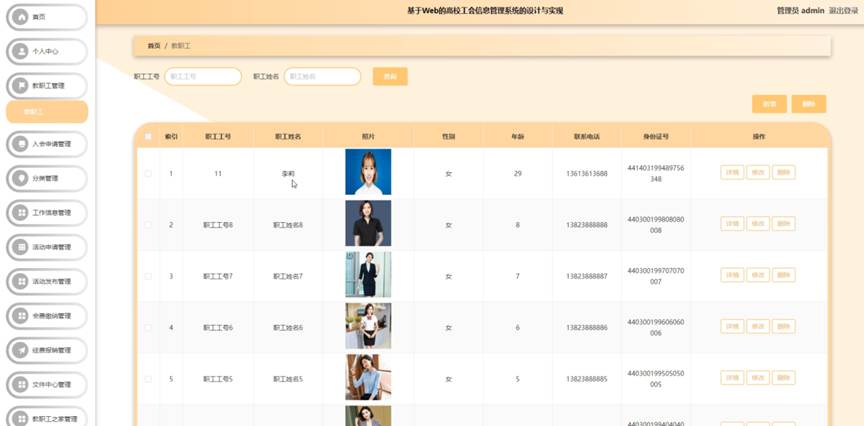The image size is (864, 426).
Task: Click the icon beside 入会申请管理
Action: click(20, 144)
